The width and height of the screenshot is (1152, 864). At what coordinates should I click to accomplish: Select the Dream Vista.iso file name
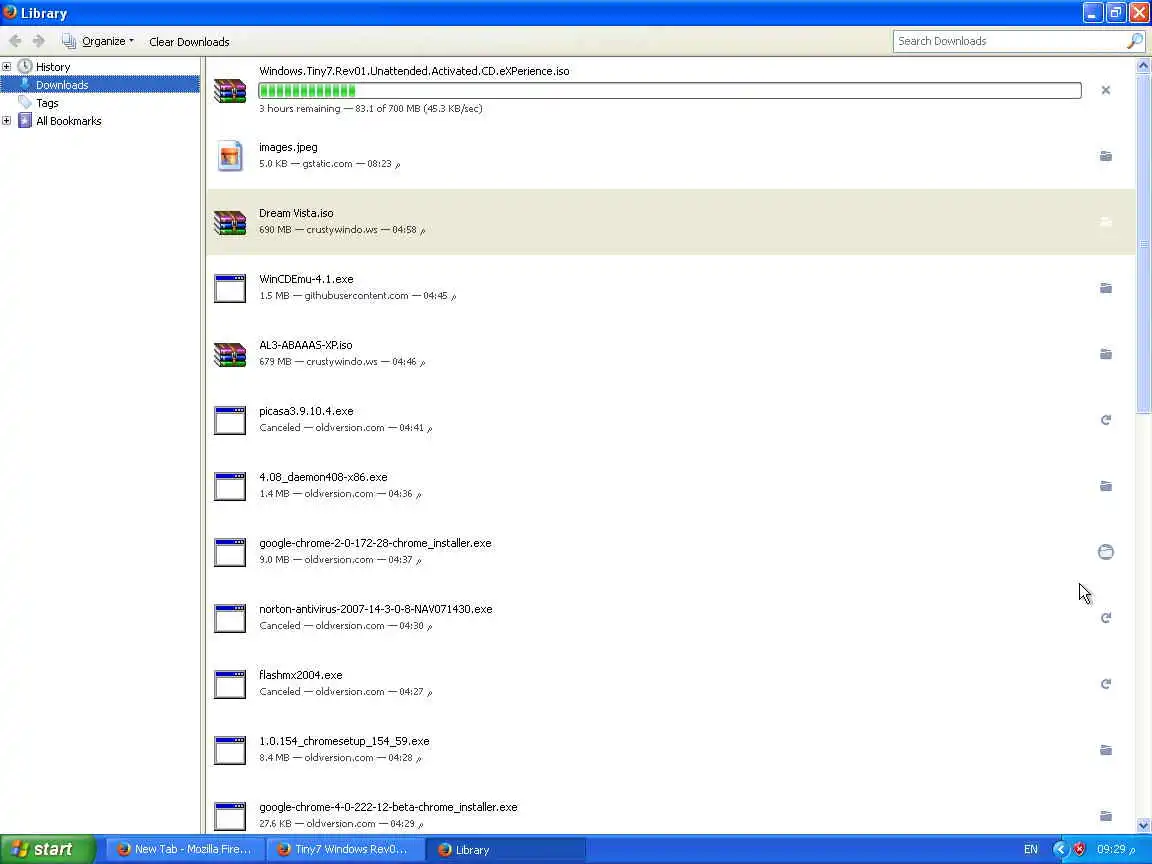click(296, 213)
